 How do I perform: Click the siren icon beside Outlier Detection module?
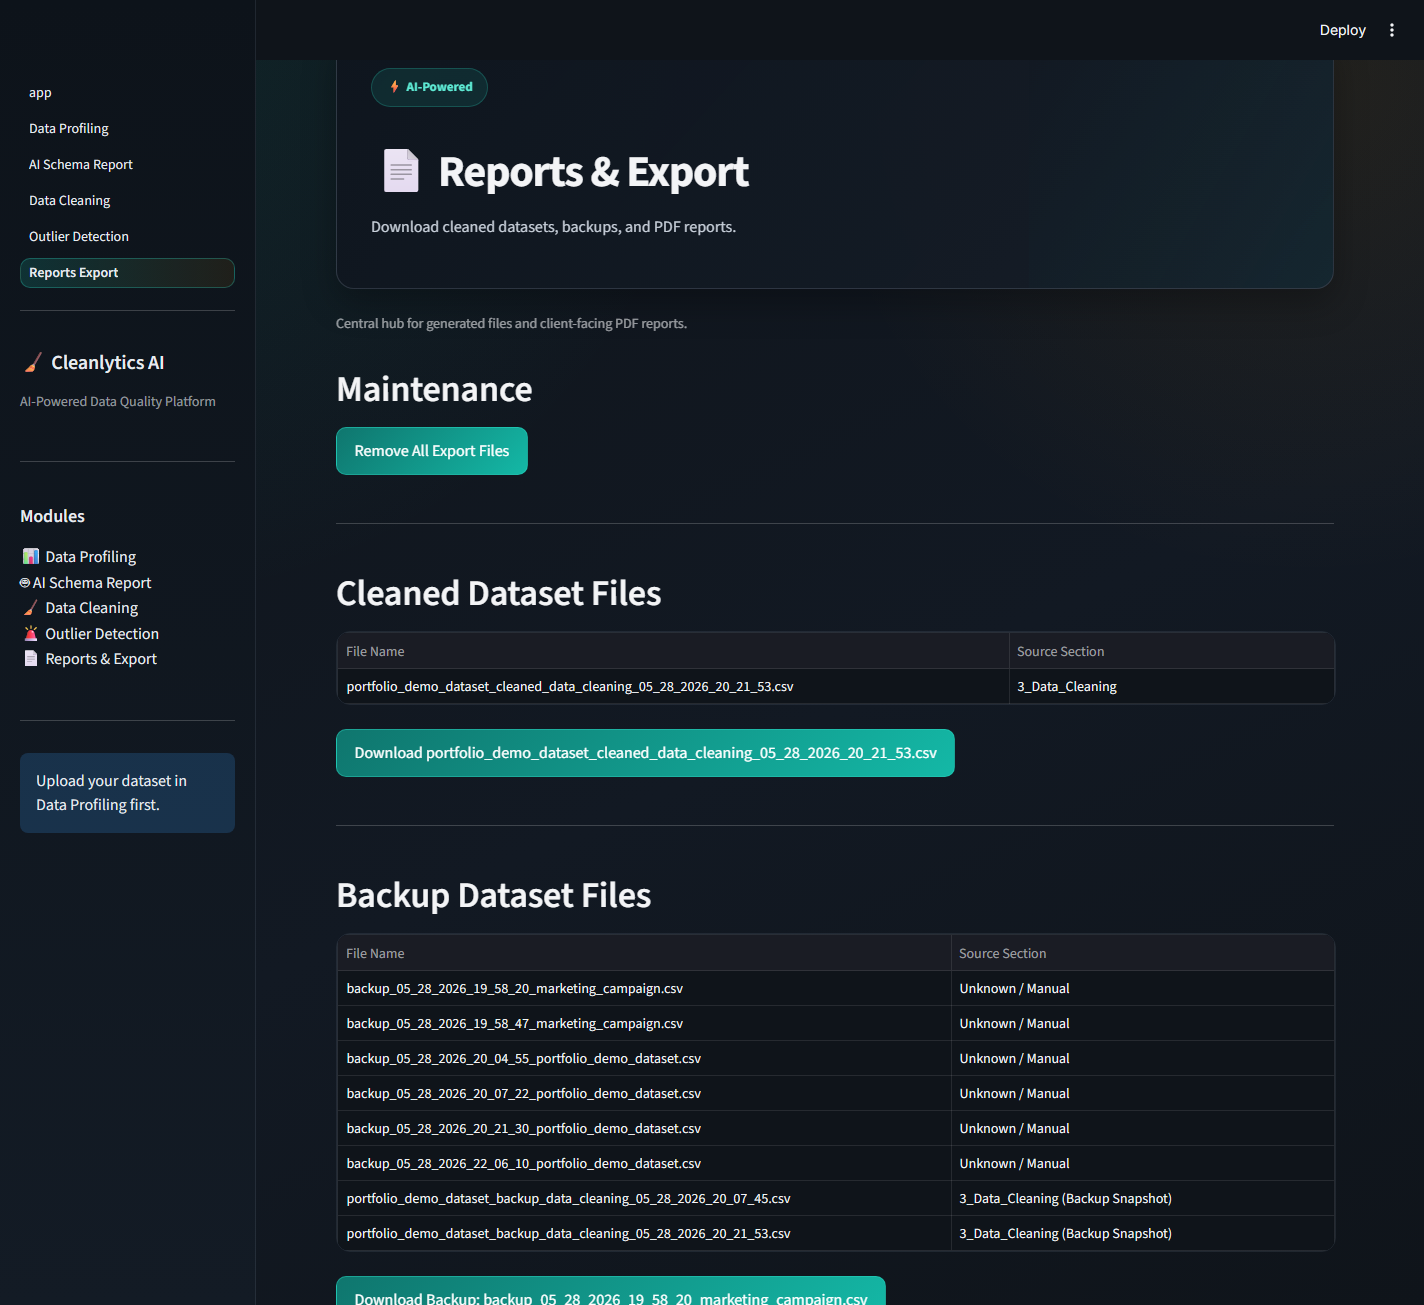pos(31,634)
